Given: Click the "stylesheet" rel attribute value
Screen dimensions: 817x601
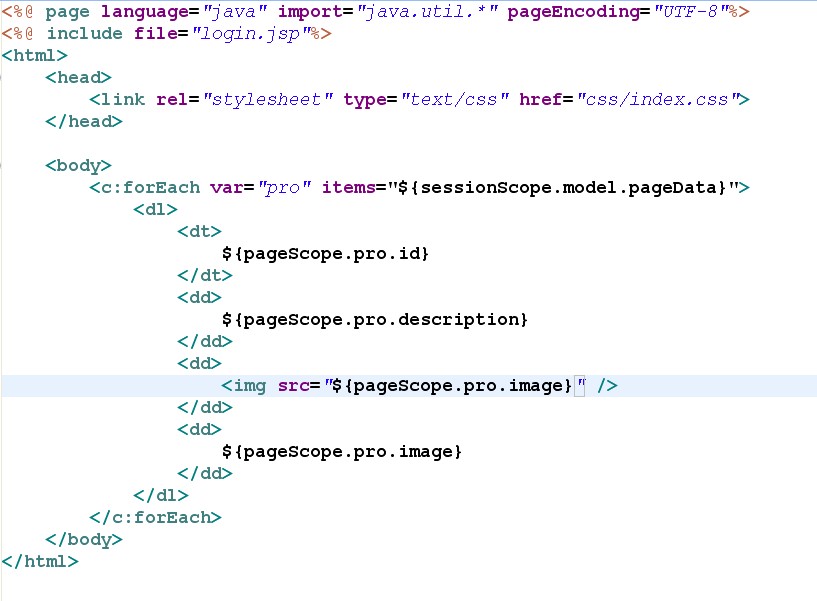Looking at the screenshot, I should click(267, 100).
